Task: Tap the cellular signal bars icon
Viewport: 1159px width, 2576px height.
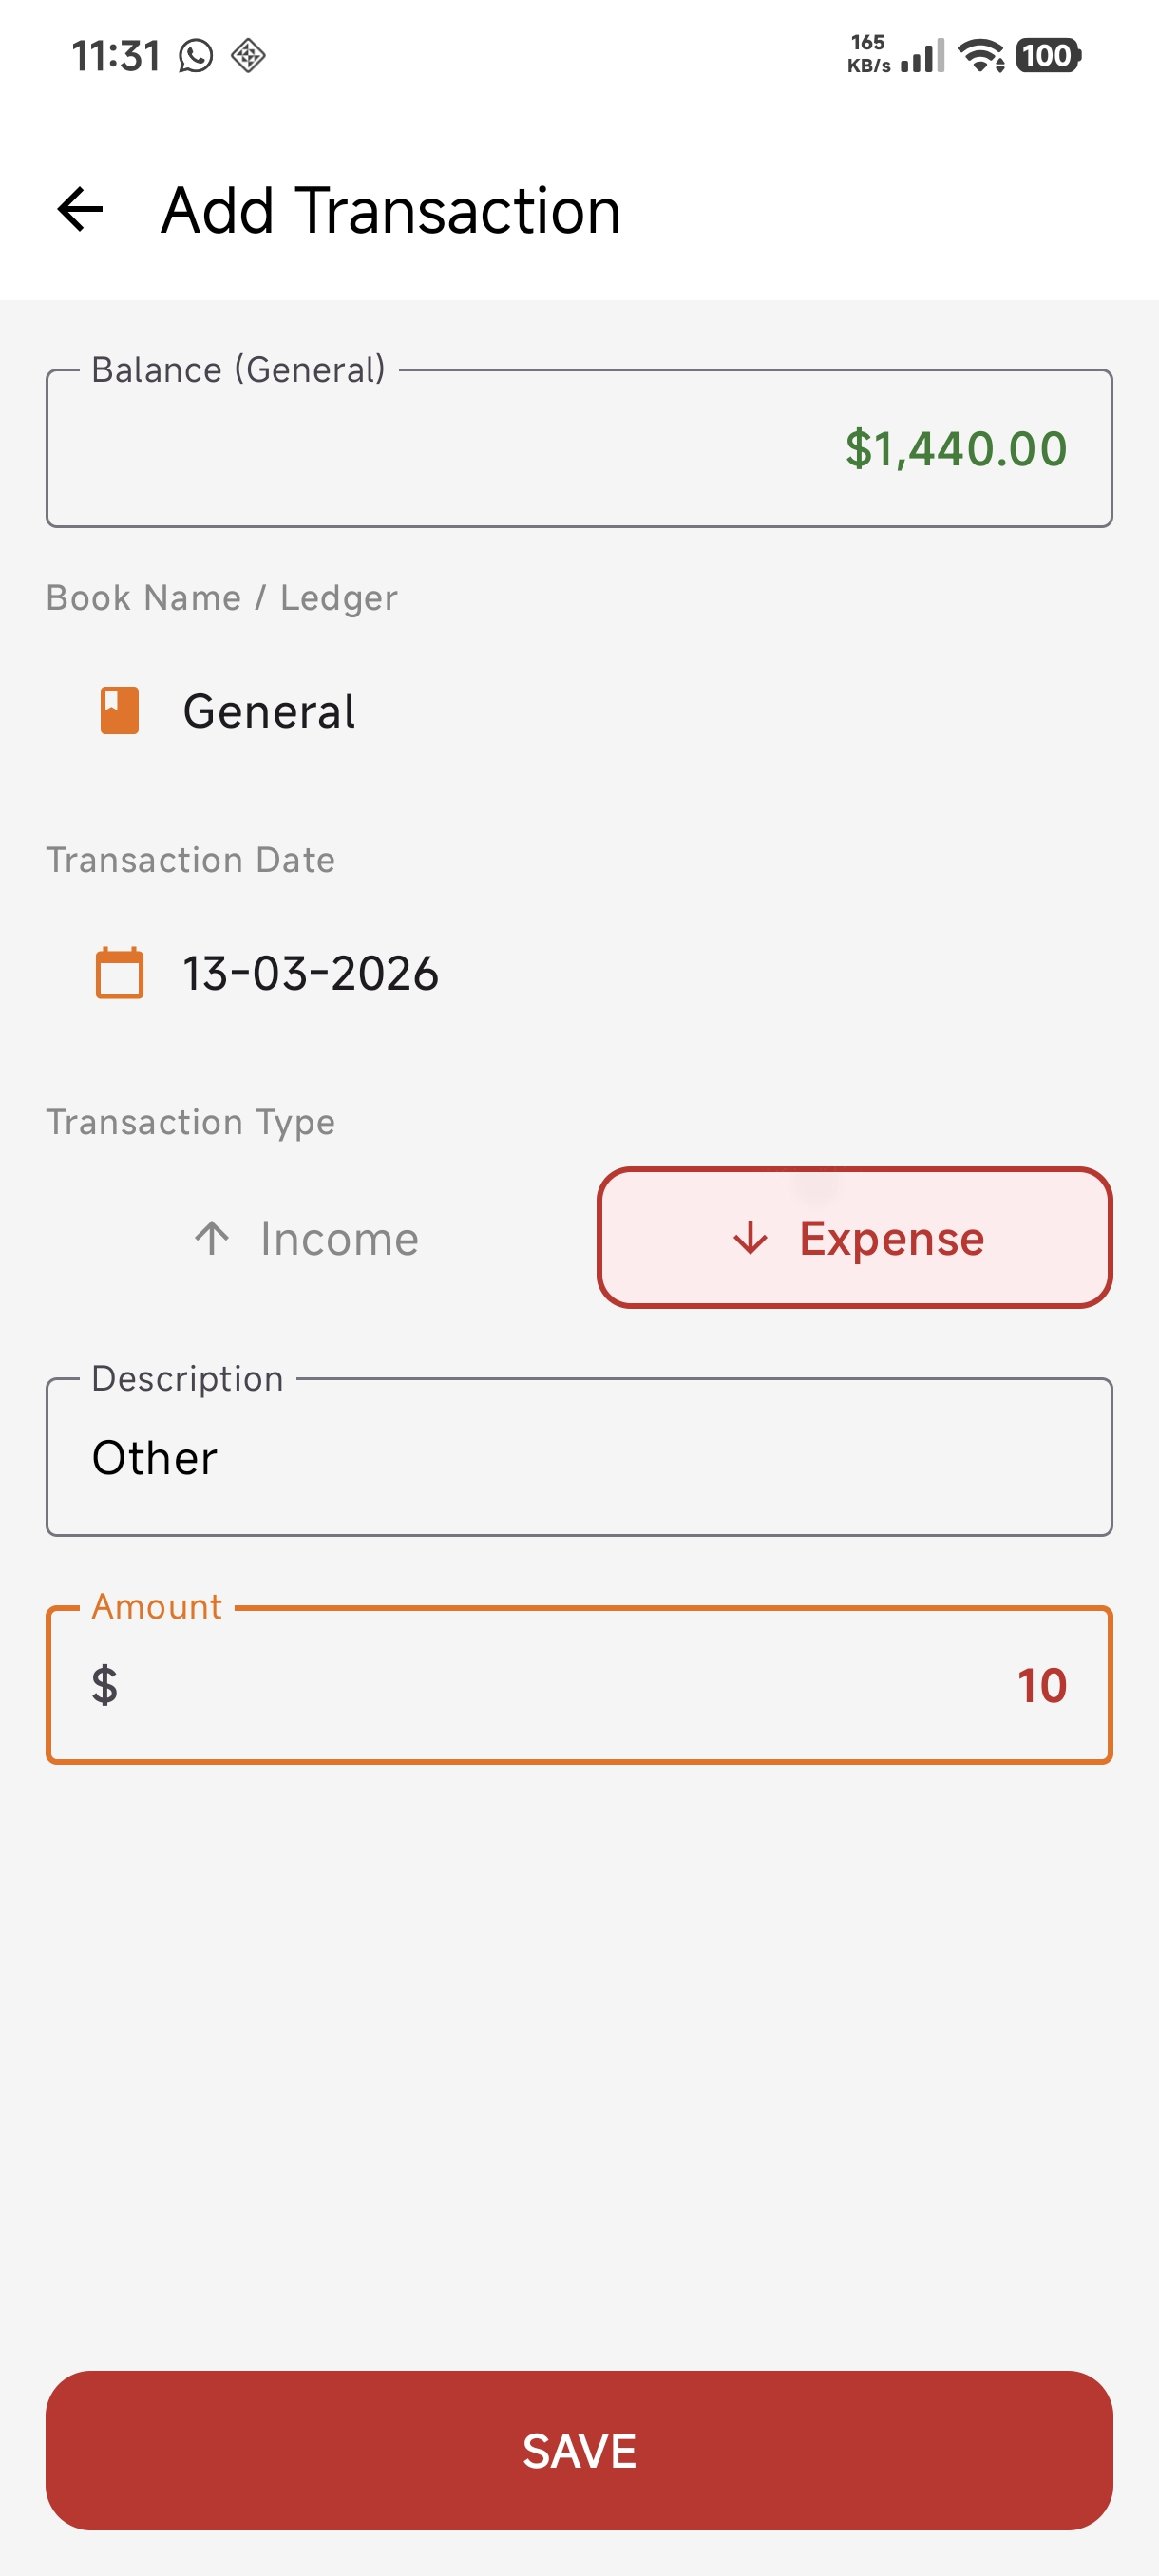Action: (922, 56)
